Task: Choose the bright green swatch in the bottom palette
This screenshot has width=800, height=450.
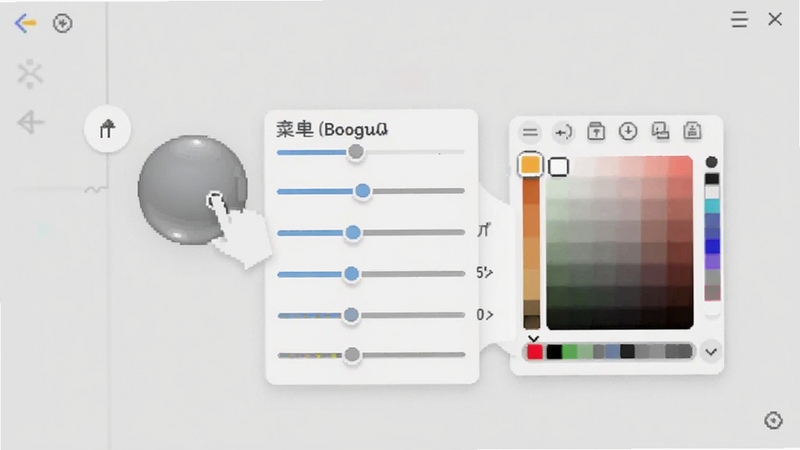Action: (570, 352)
